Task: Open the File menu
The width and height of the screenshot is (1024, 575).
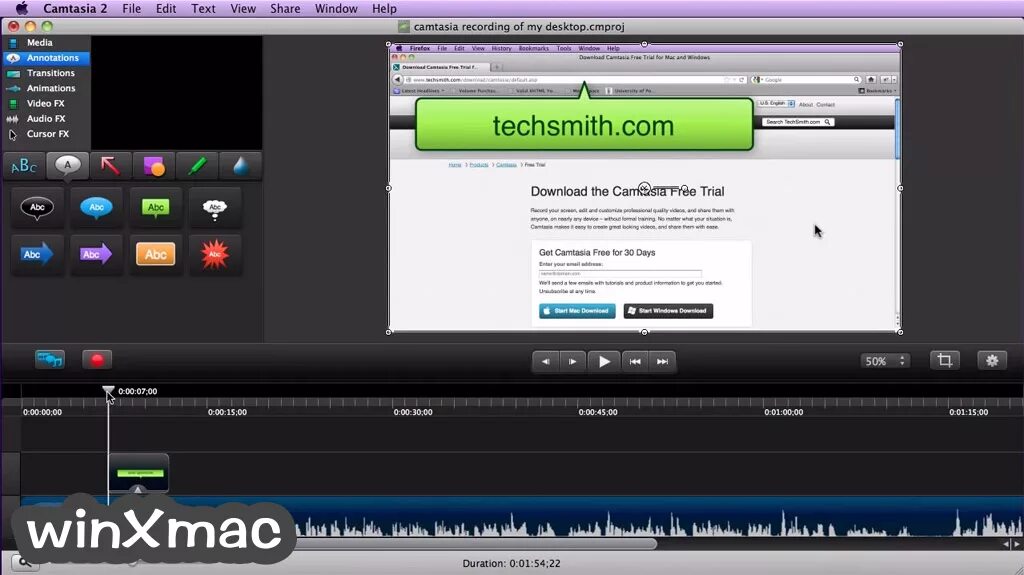Action: [x=131, y=8]
